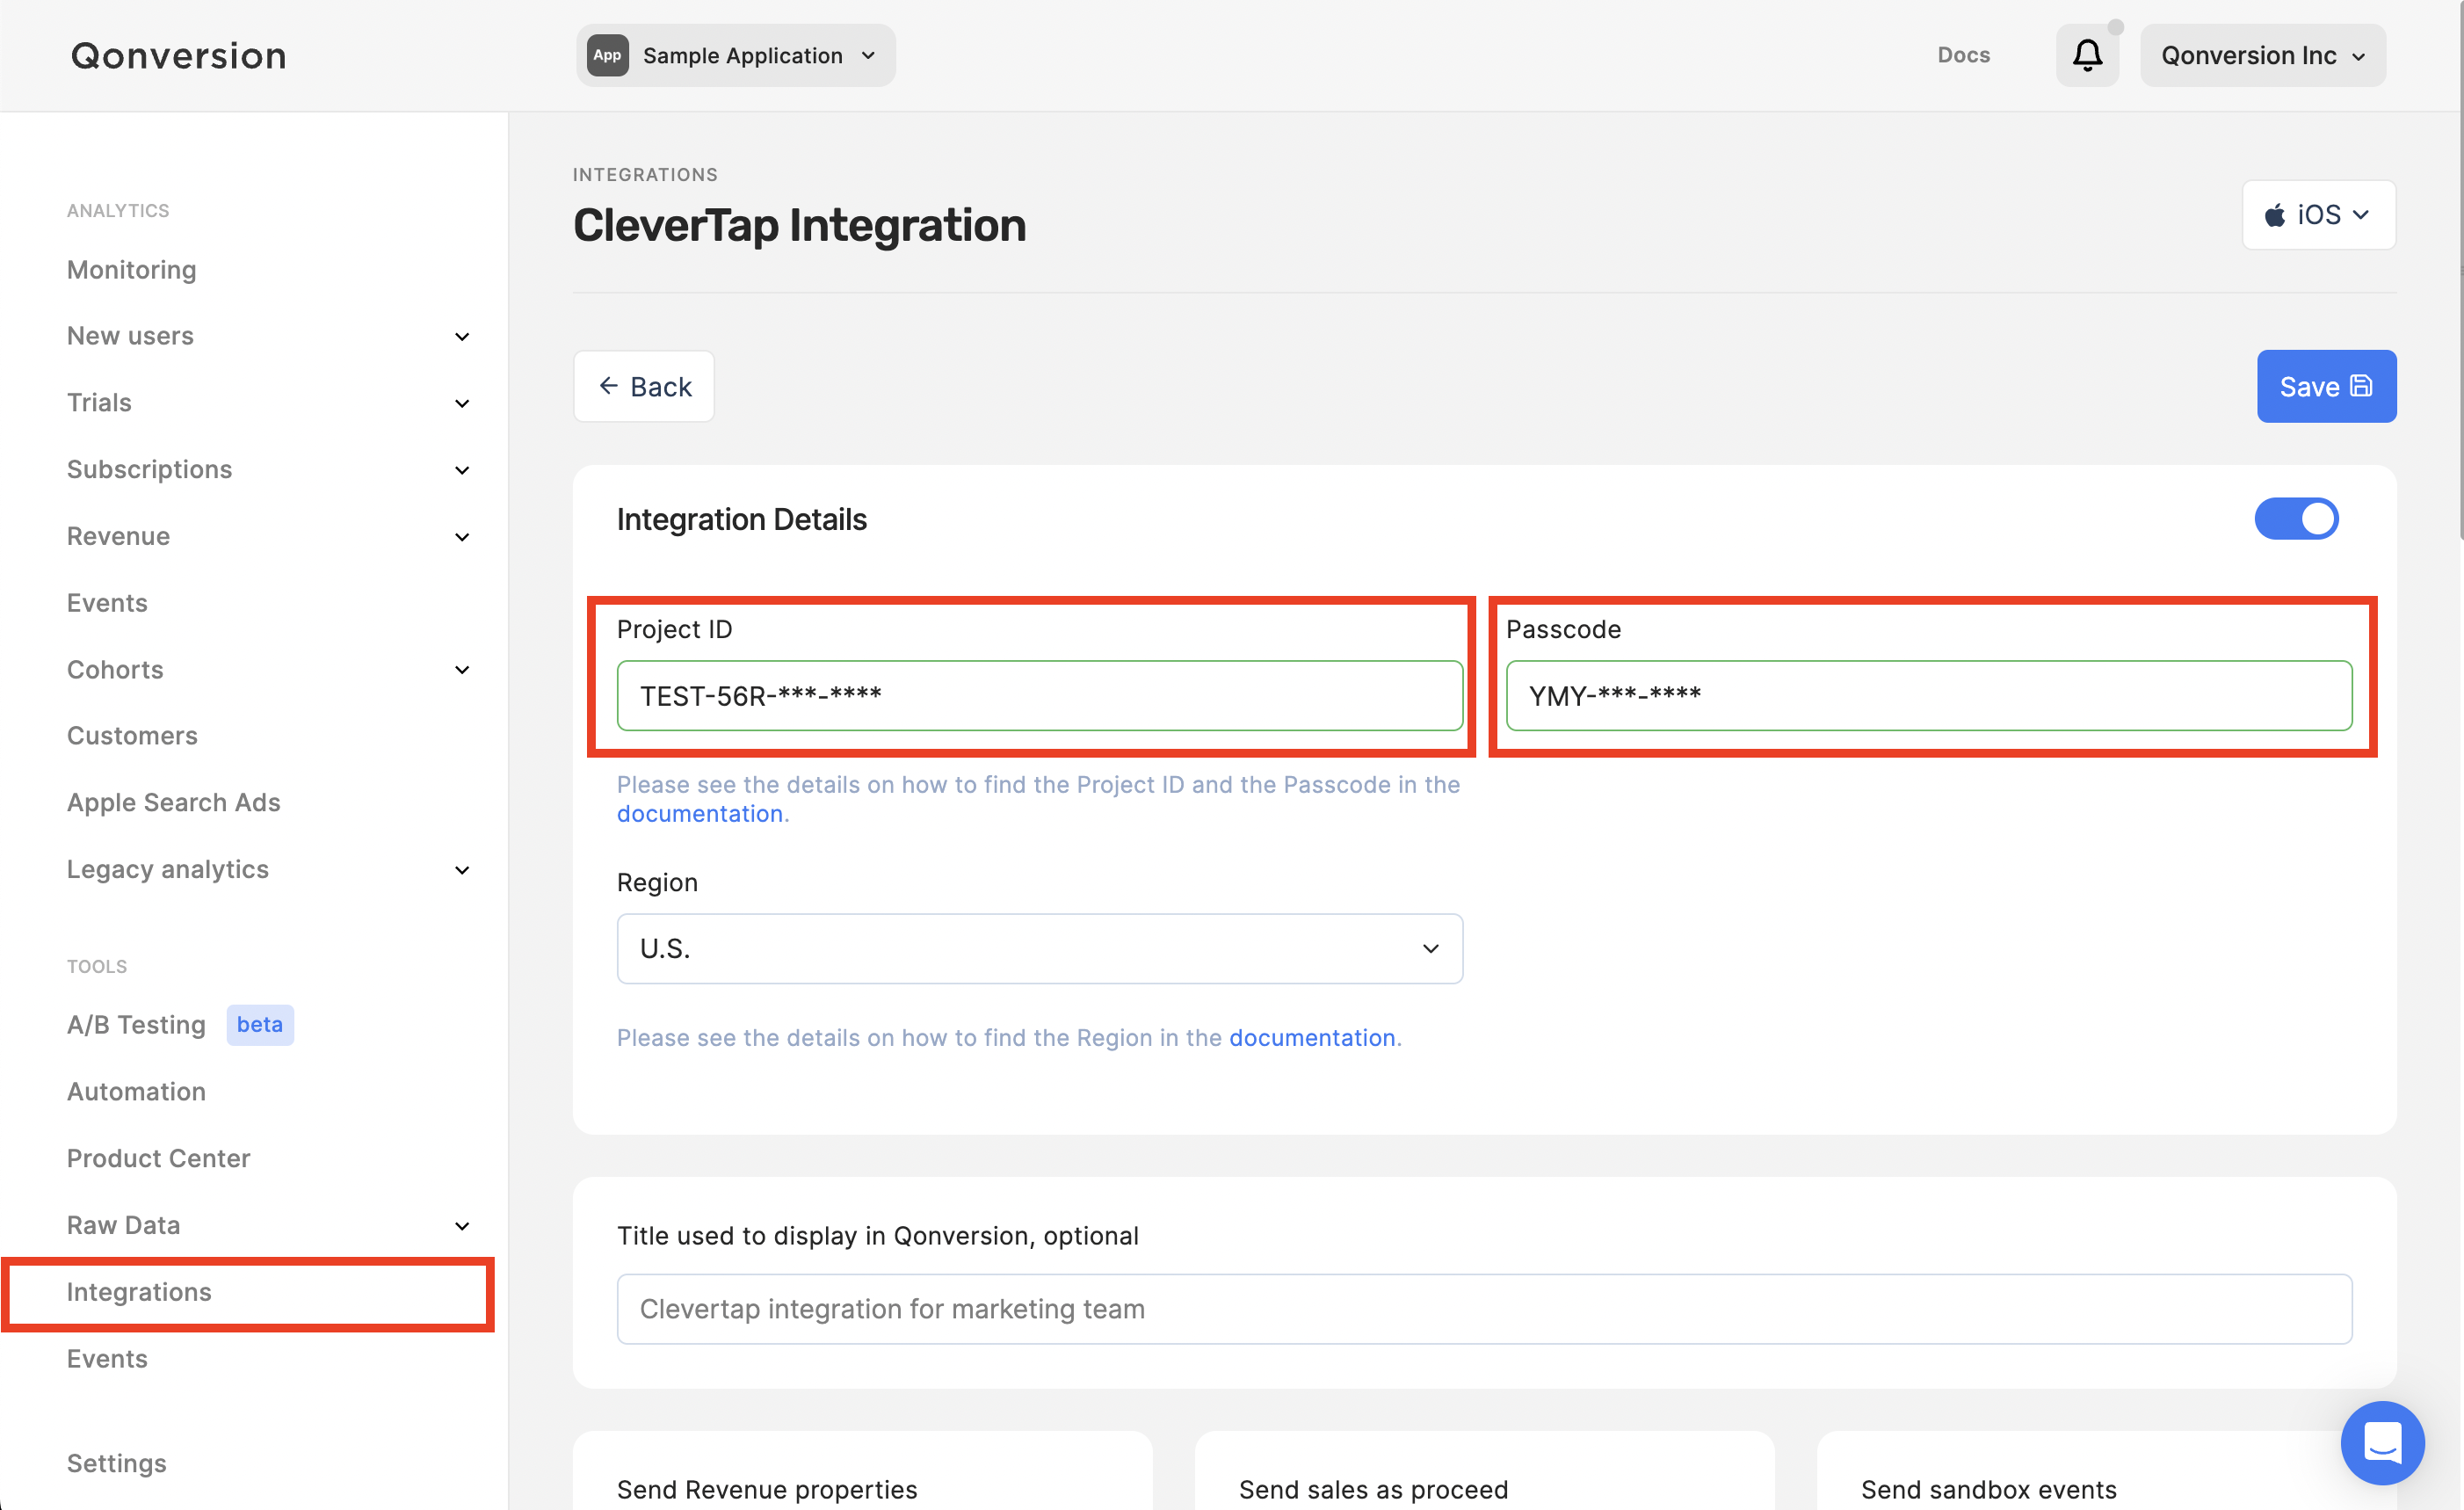Viewport: 2464px width, 1510px height.
Task: Click the Project ID input field
Action: click(x=1039, y=696)
